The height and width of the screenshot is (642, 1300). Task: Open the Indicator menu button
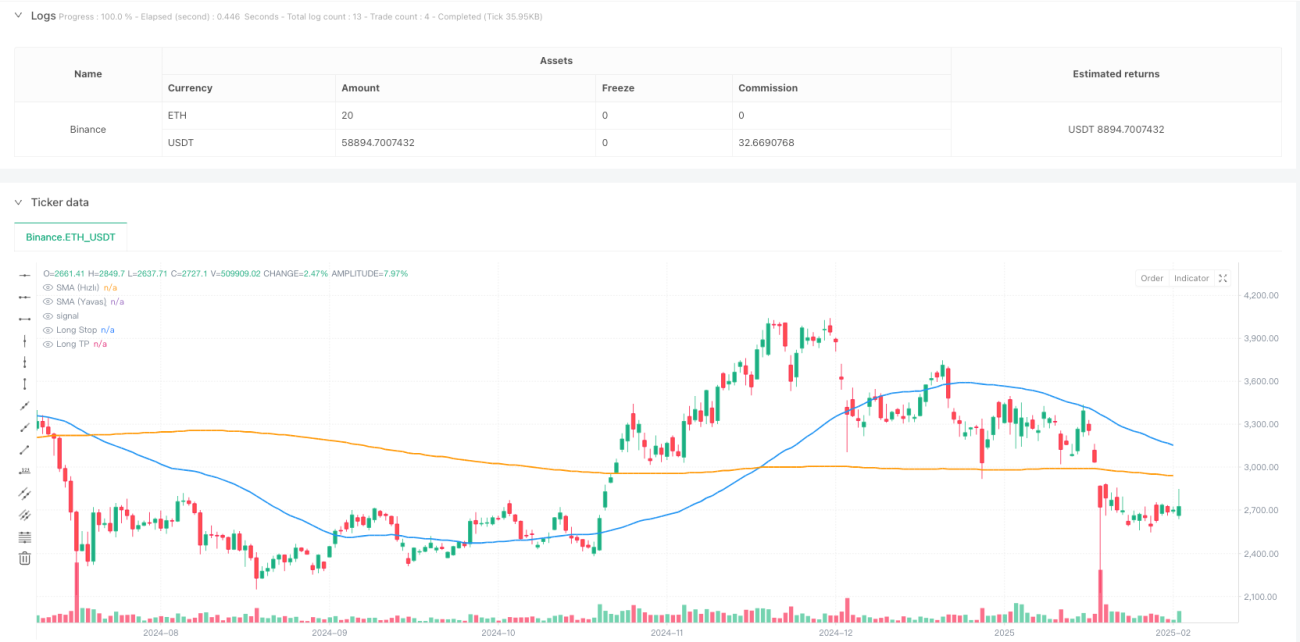click(1191, 278)
